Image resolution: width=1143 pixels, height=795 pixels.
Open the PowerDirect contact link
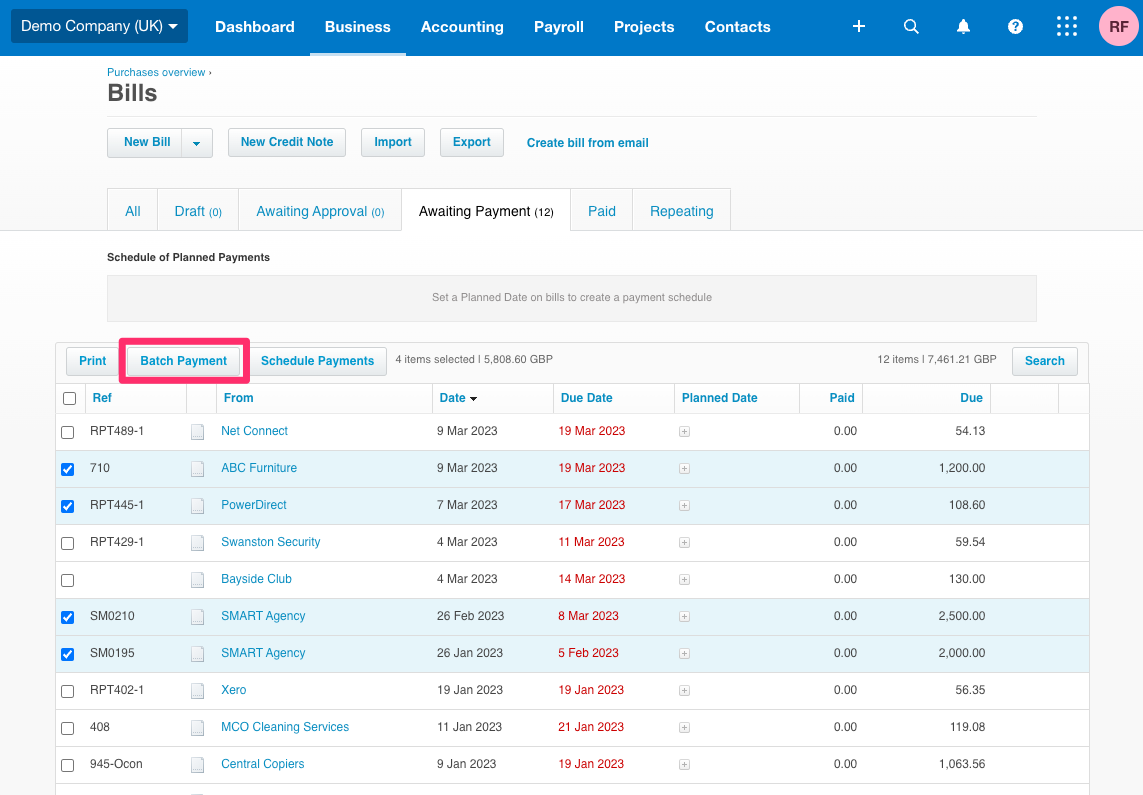tap(253, 505)
